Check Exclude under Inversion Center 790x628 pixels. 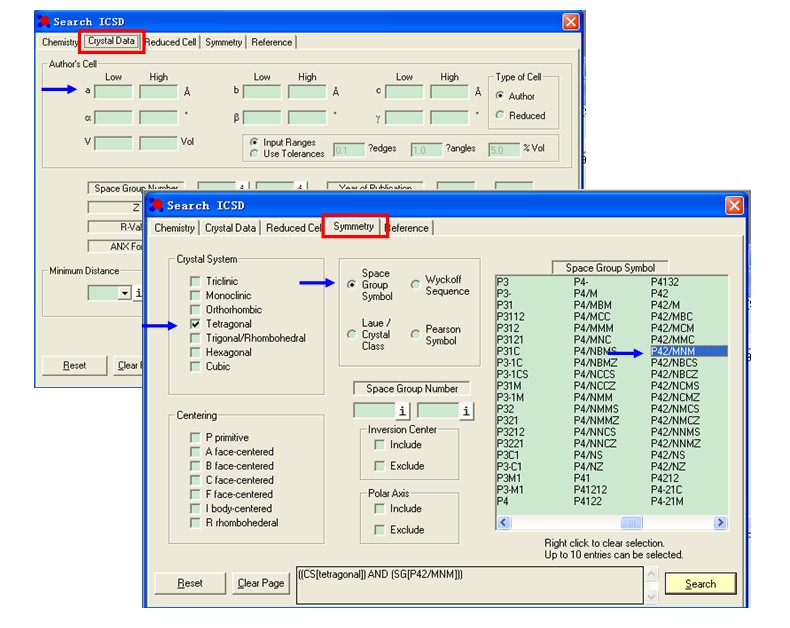[379, 466]
